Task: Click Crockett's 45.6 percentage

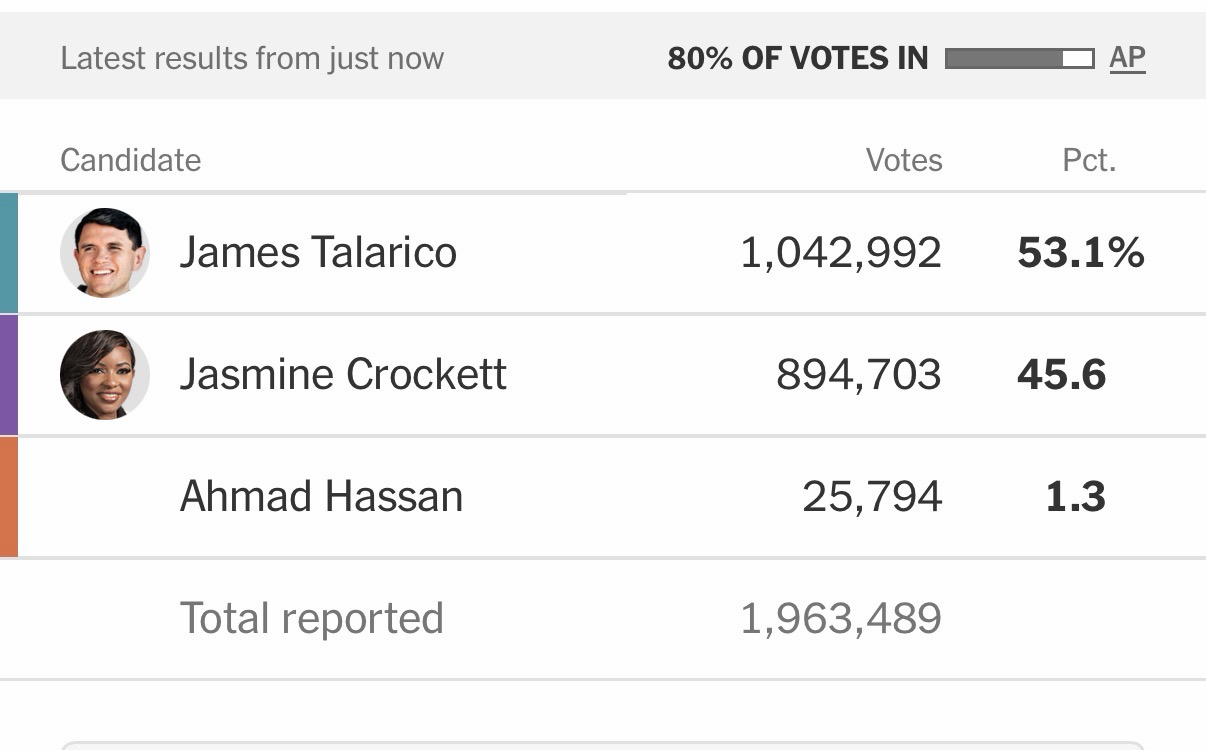Action: click(x=1061, y=375)
